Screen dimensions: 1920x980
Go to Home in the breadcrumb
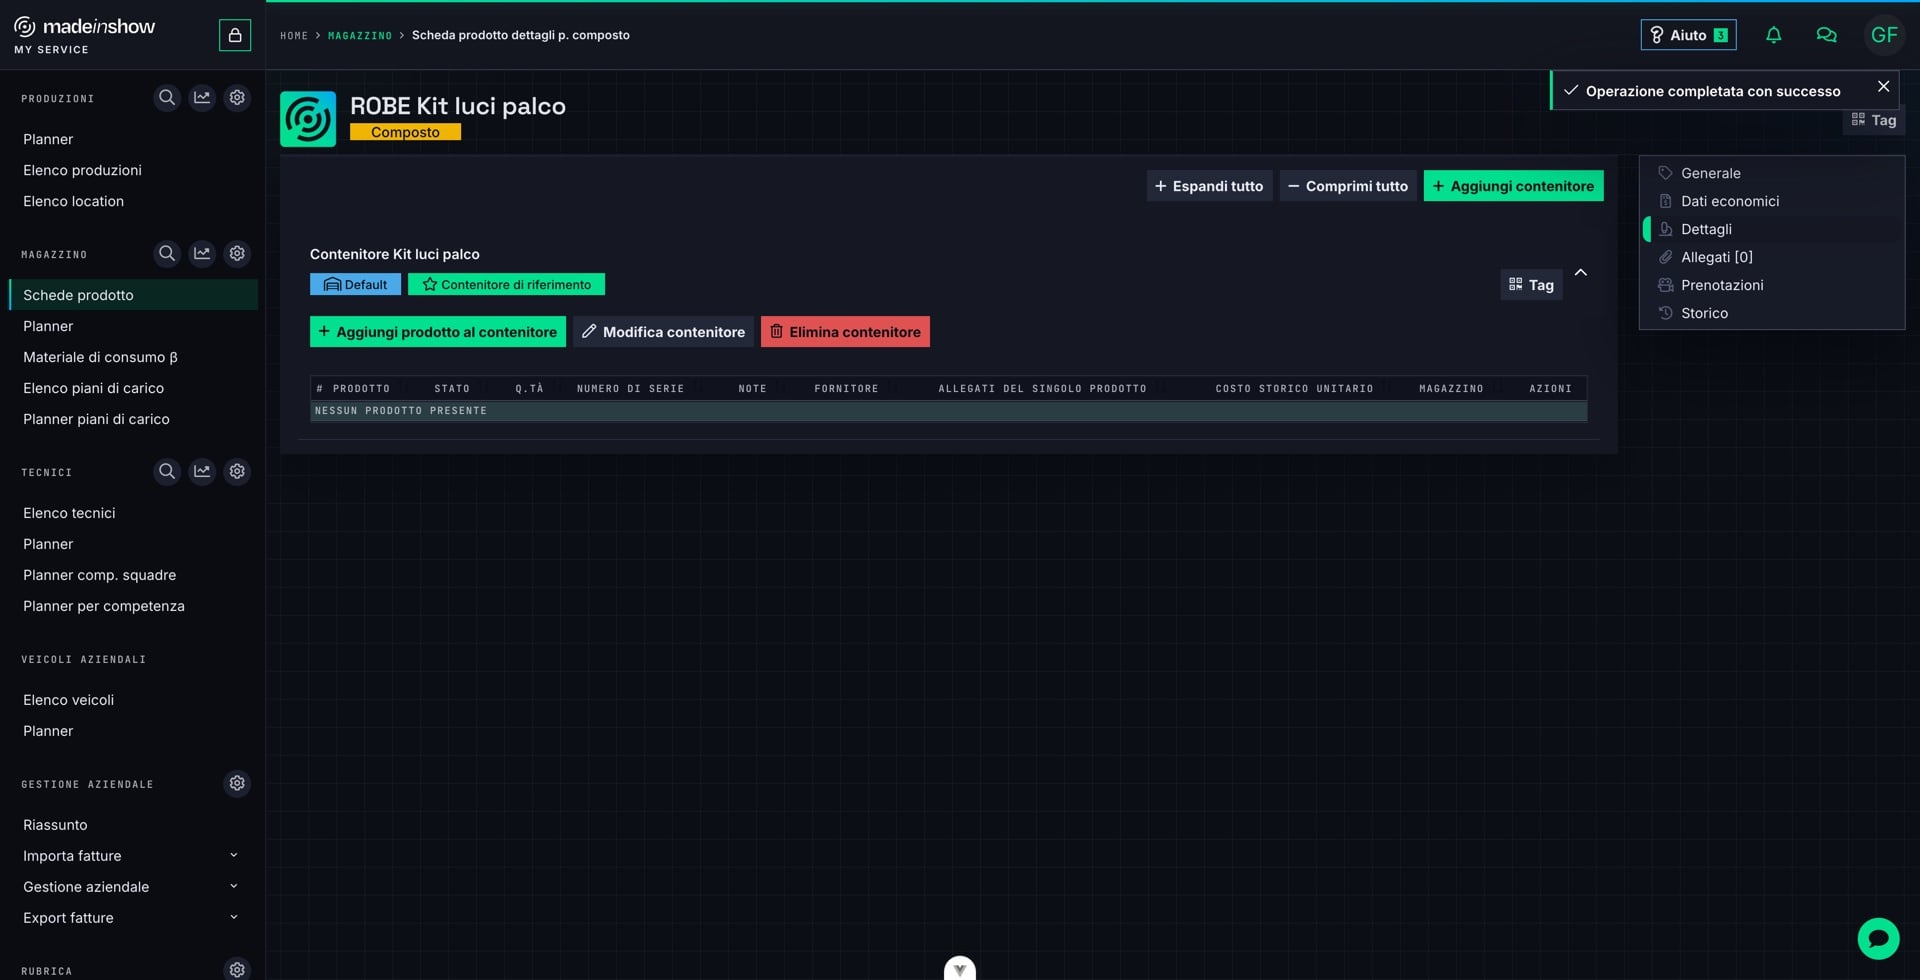(294, 36)
